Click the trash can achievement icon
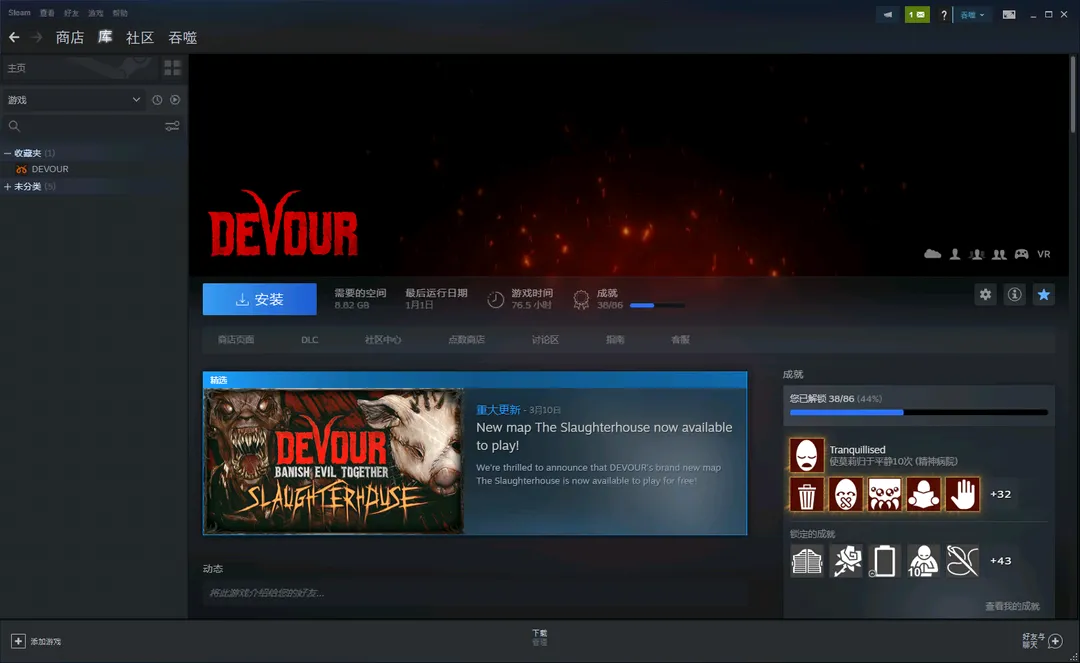The width and height of the screenshot is (1080, 663). click(807, 494)
